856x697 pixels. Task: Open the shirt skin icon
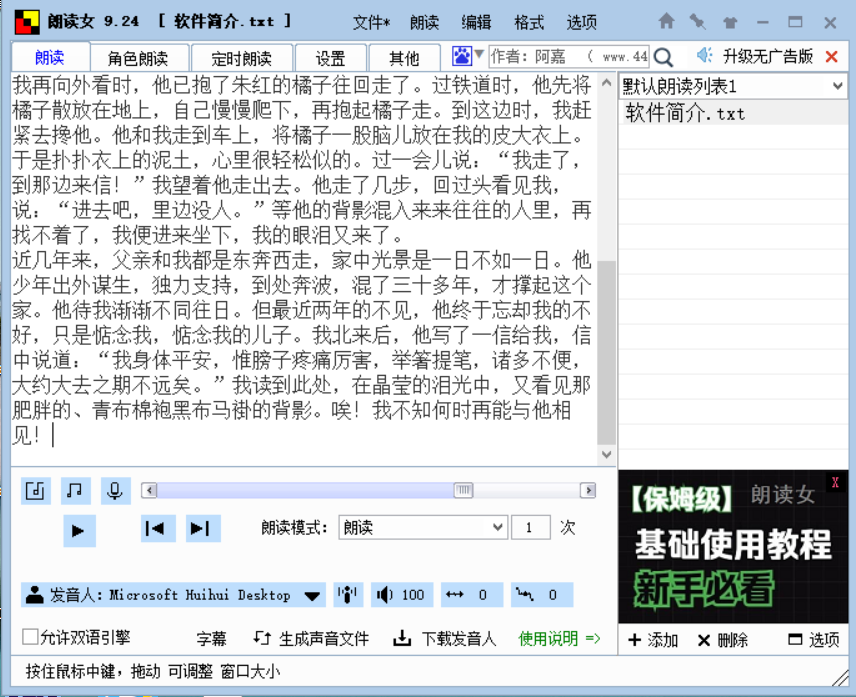coord(729,21)
